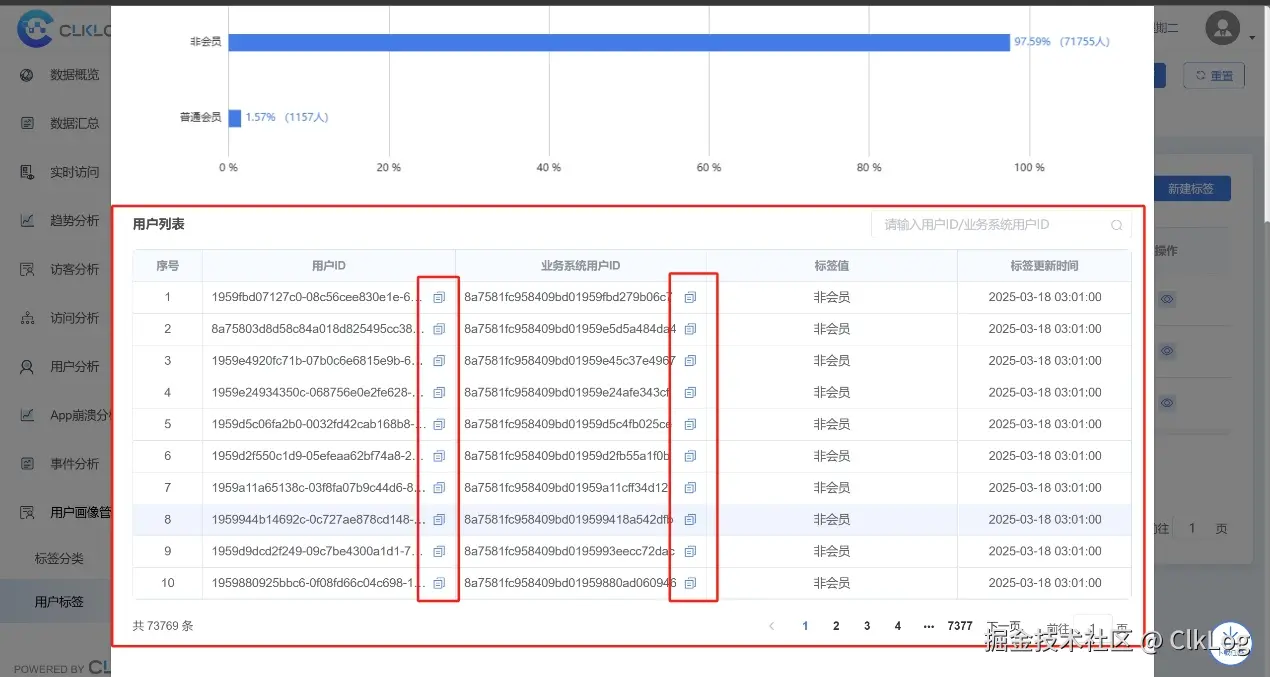Click the 序号 column header
The height and width of the screenshot is (677, 1270).
point(168,266)
